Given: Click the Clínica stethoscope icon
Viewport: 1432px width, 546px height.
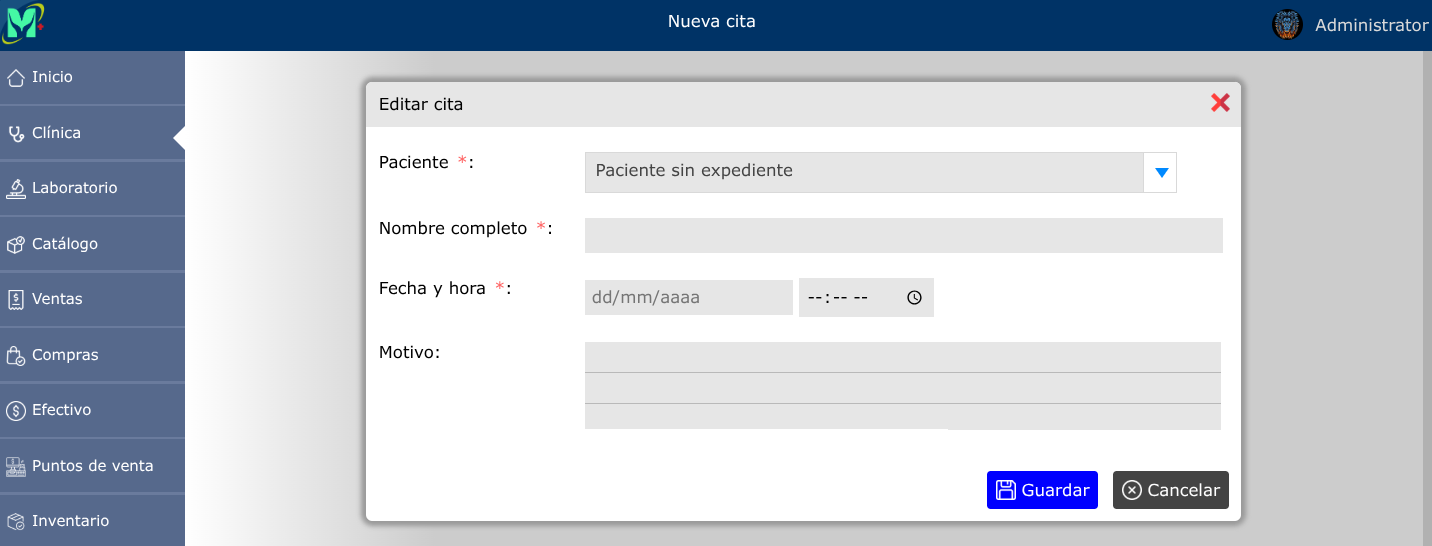Looking at the screenshot, I should [15, 134].
